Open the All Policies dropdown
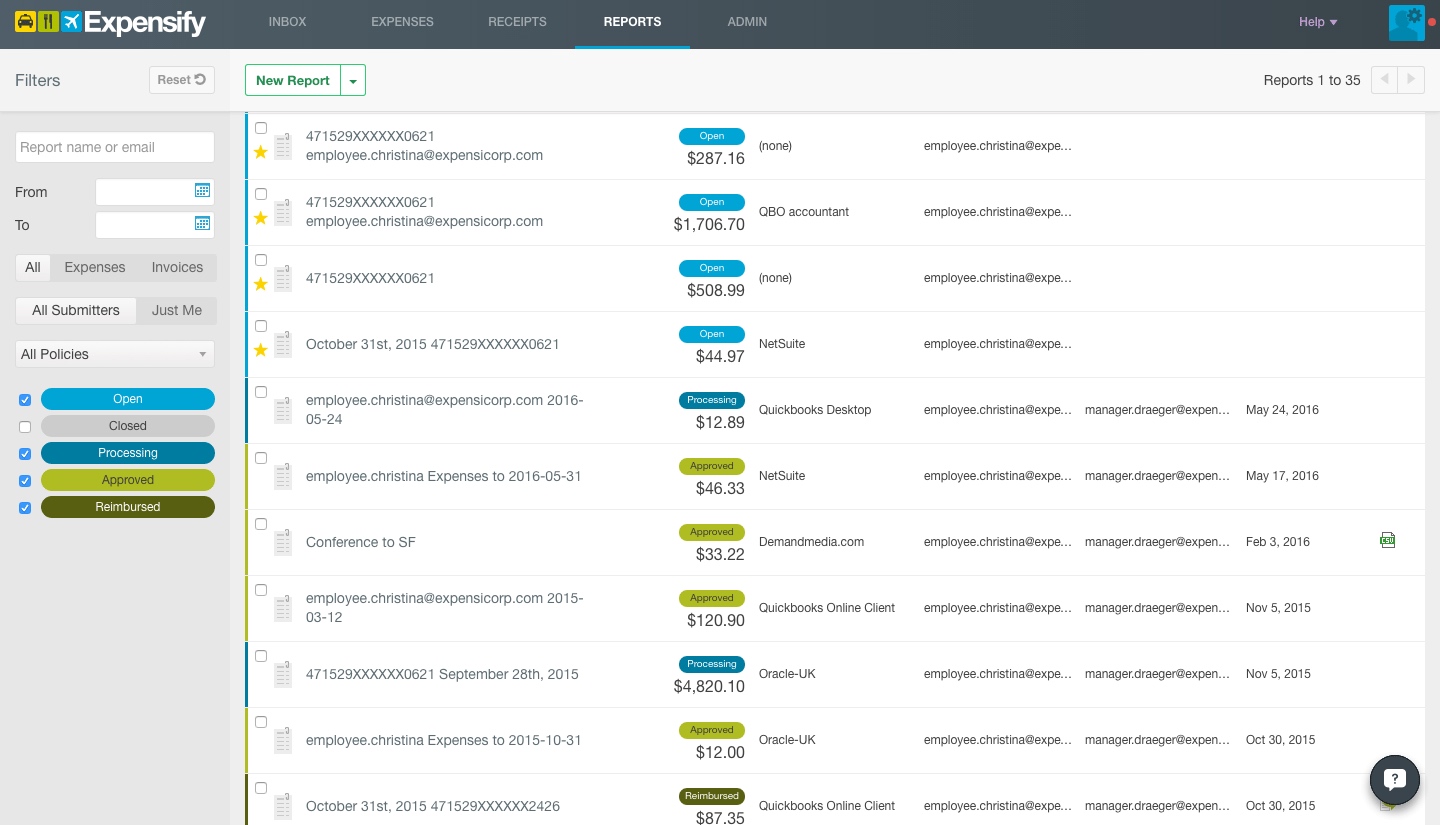This screenshot has height=825, width=1440. coord(115,354)
